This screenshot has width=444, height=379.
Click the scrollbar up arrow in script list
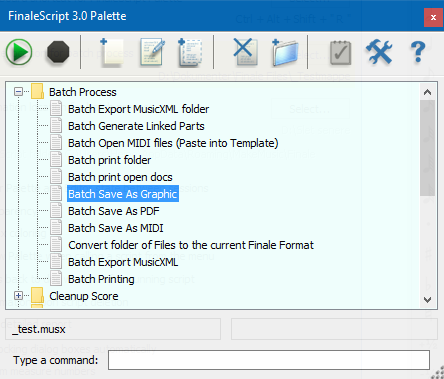[427, 92]
